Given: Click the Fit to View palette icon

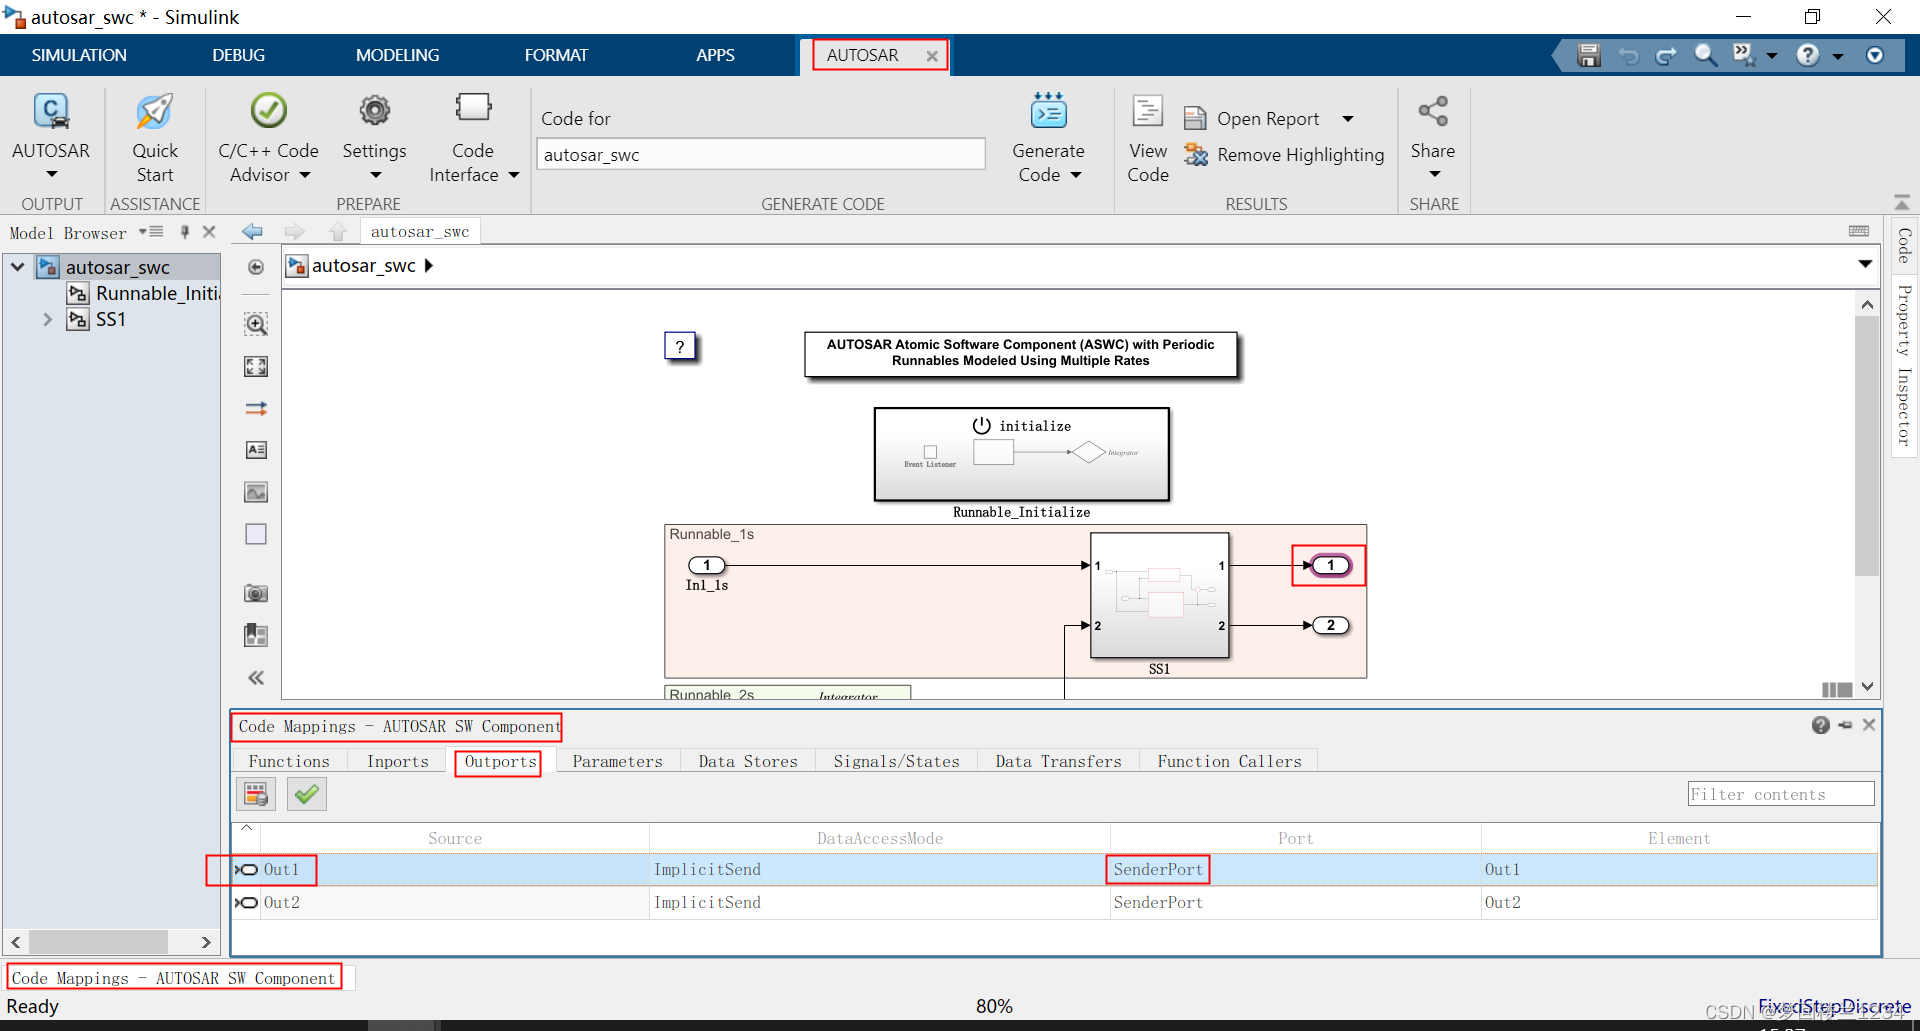Looking at the screenshot, I should (x=256, y=366).
